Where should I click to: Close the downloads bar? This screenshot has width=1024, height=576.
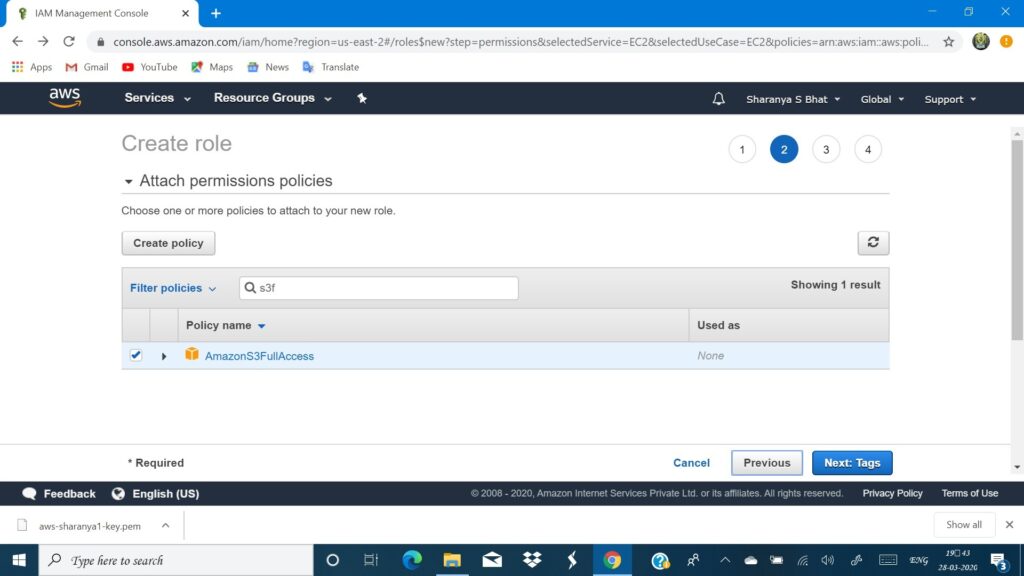click(x=1009, y=524)
